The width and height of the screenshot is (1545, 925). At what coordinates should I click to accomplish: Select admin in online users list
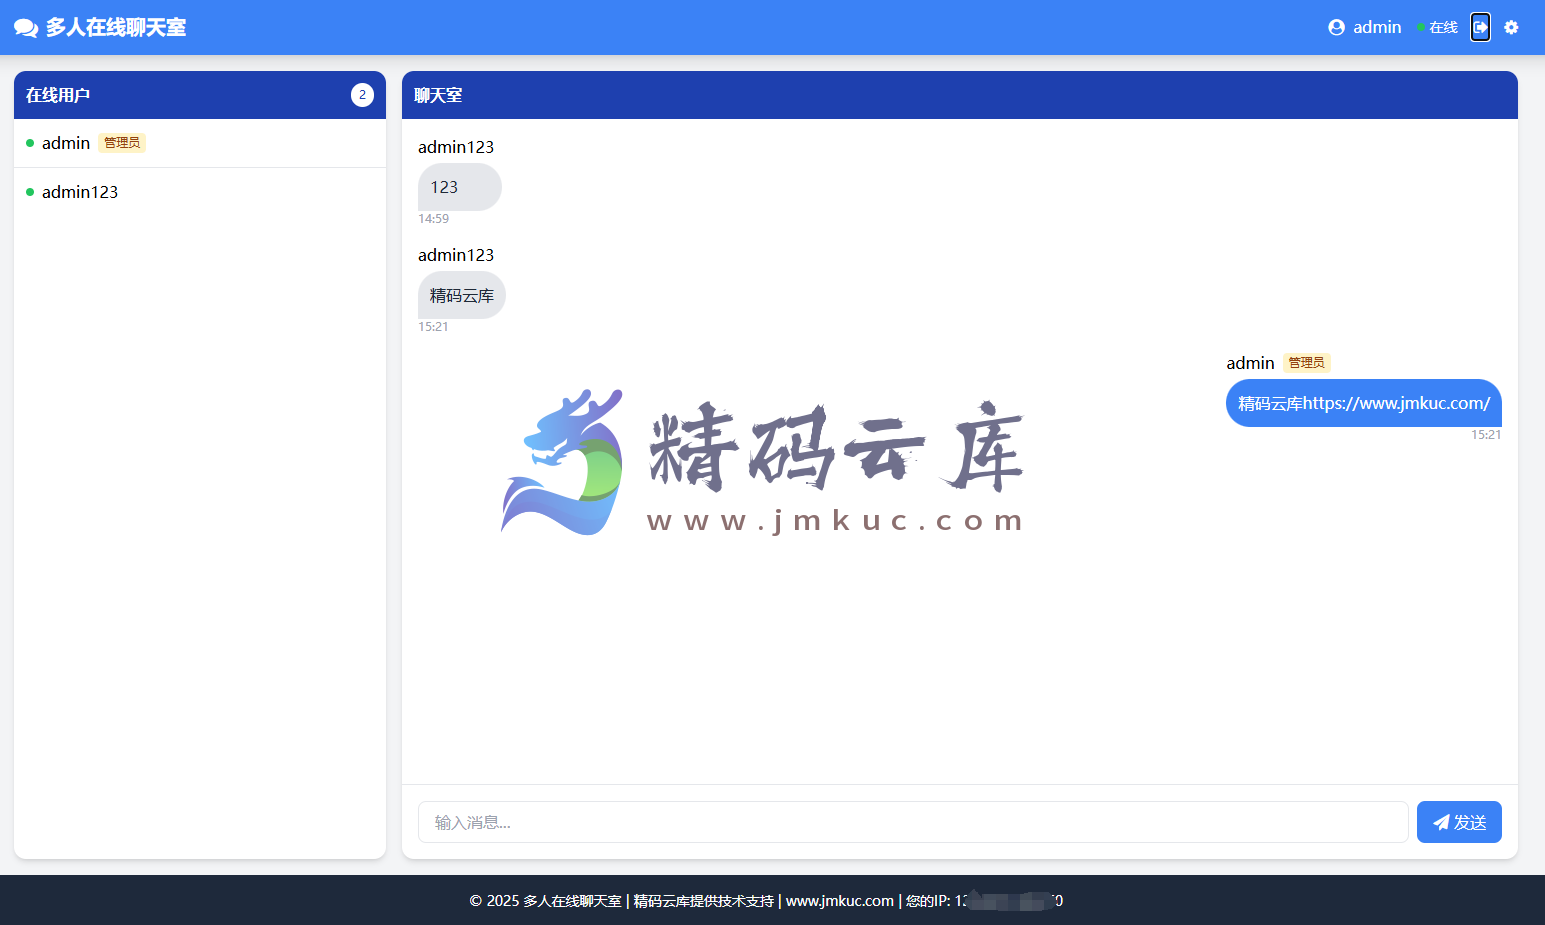coord(200,143)
